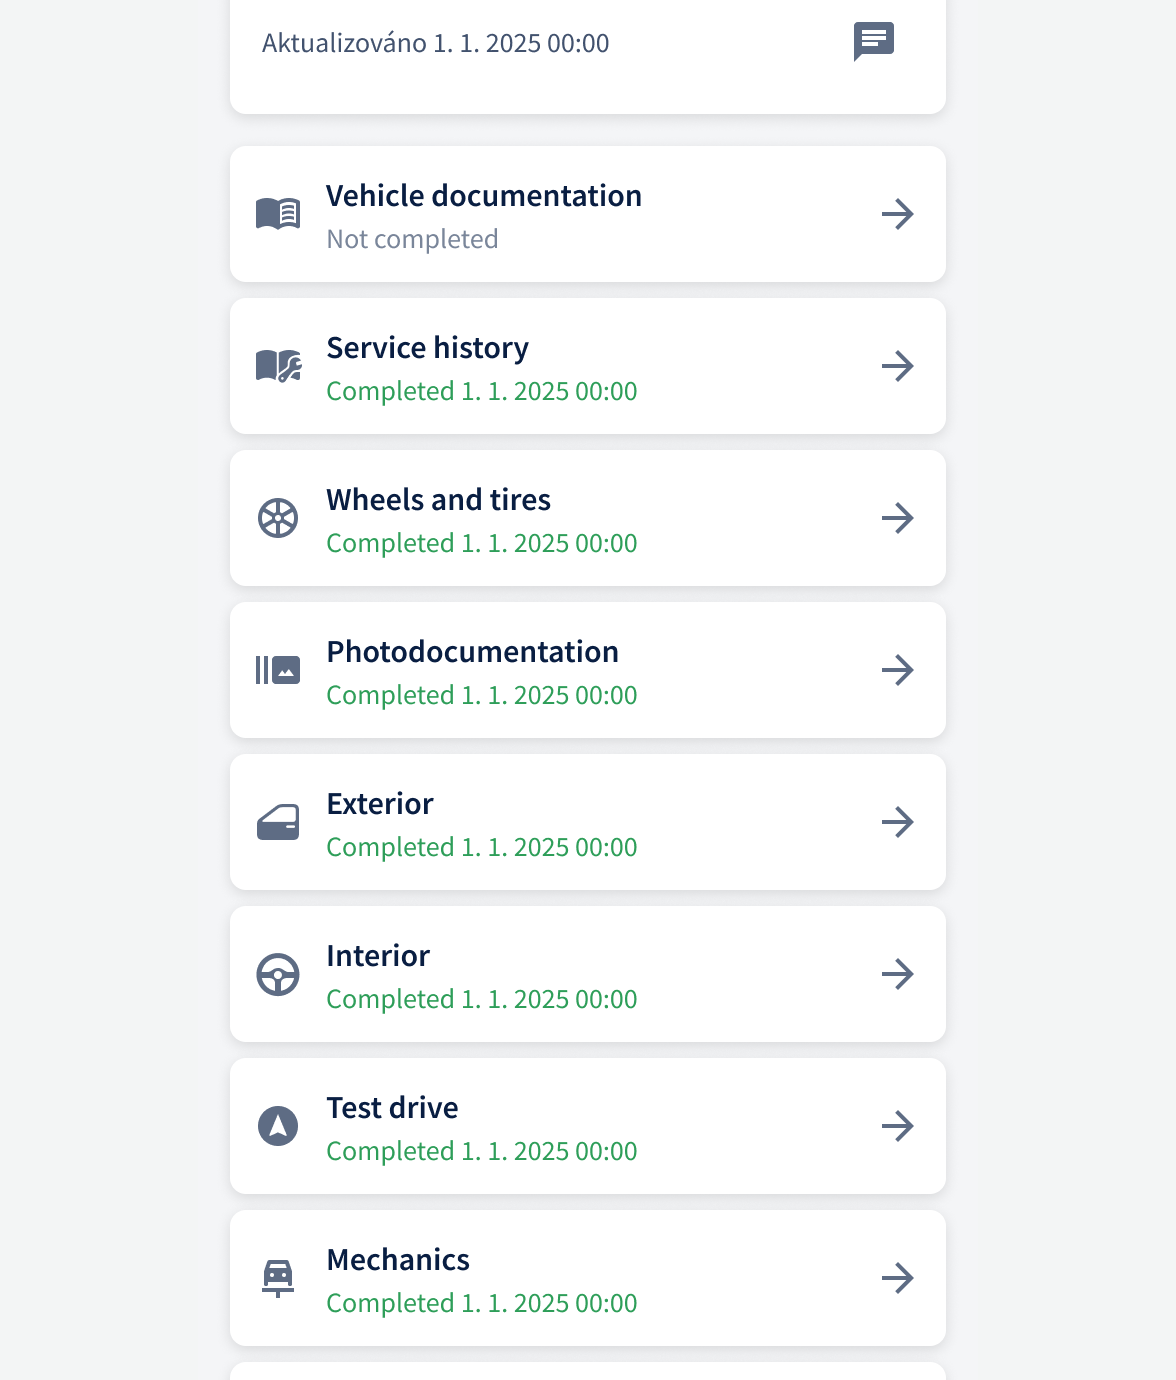Viewport: 1176px width, 1380px height.
Task: Click the Photodocumentation gallery icon
Action: pos(278,670)
